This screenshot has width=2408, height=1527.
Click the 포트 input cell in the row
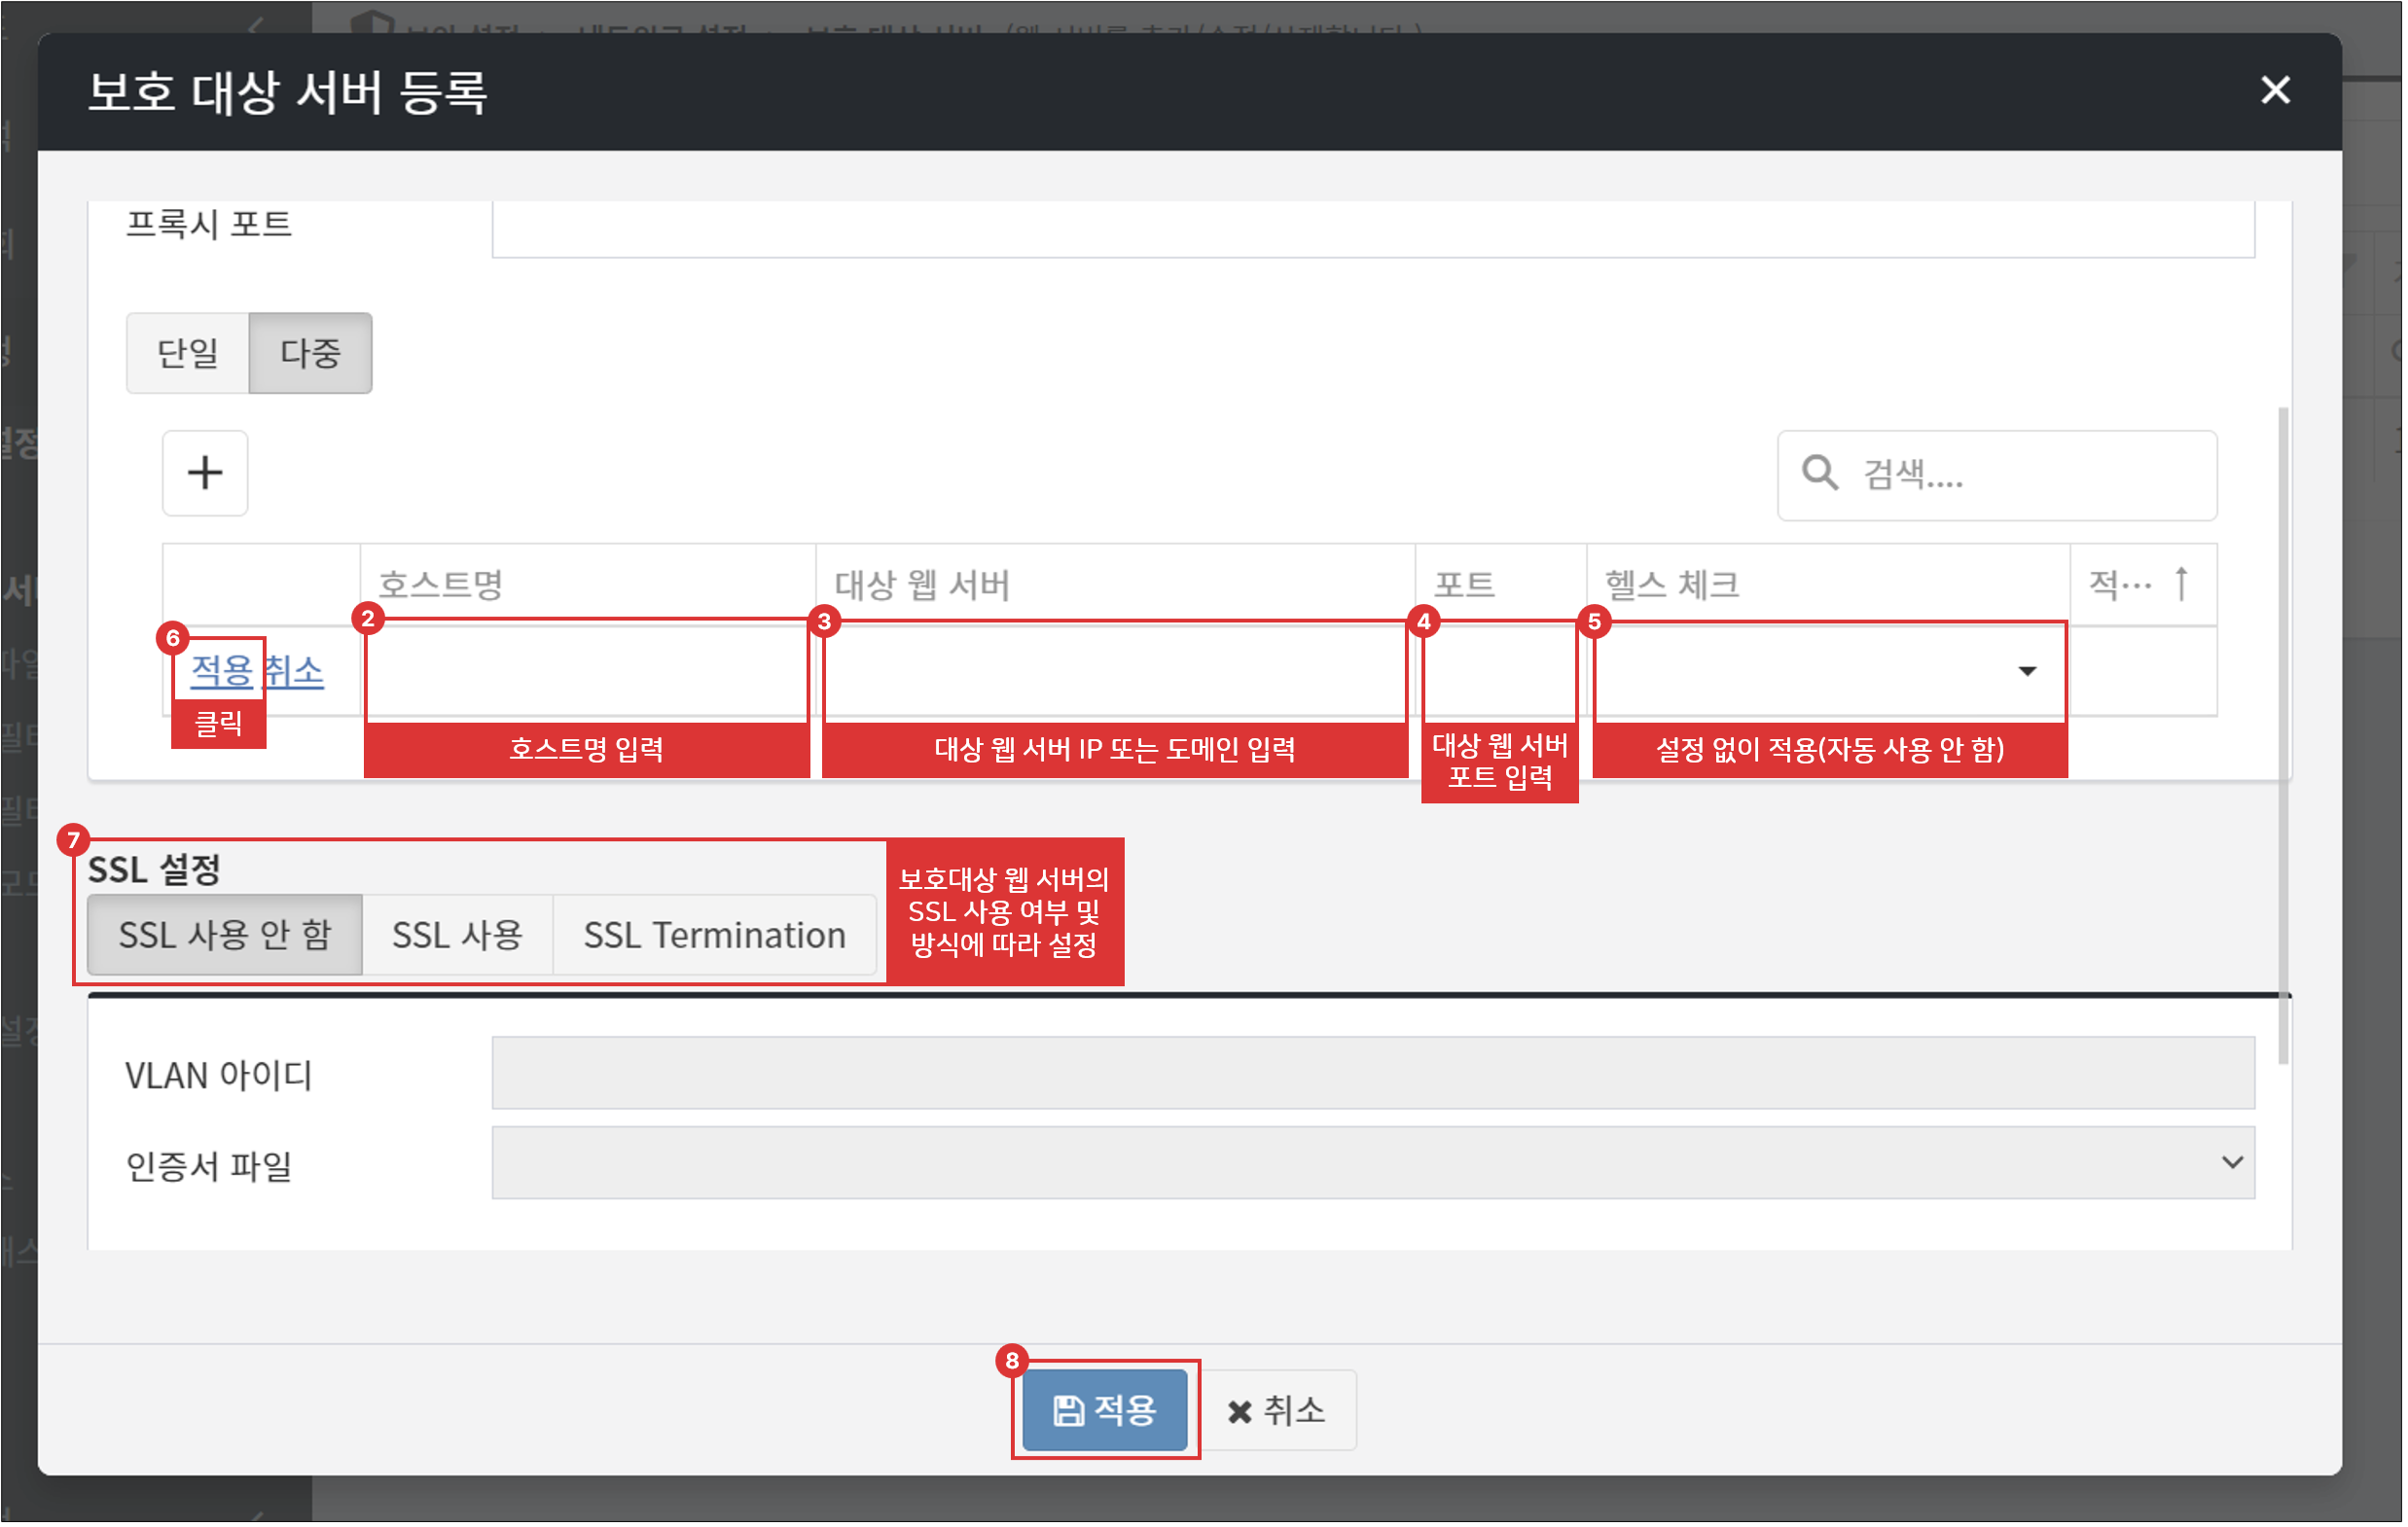point(1502,672)
